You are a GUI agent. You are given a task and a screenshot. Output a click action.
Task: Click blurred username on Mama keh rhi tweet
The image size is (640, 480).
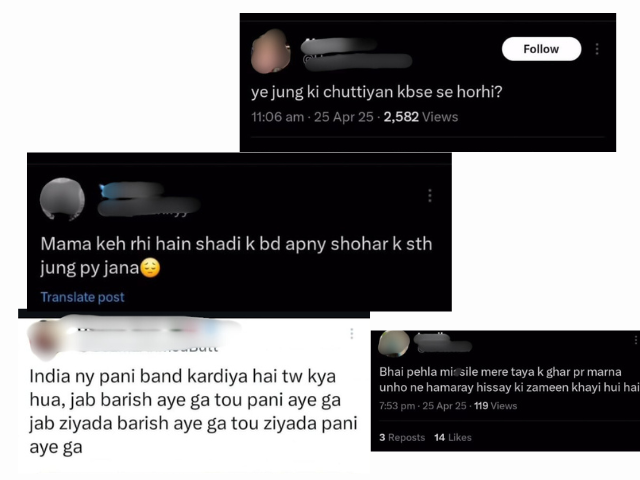click(x=131, y=190)
